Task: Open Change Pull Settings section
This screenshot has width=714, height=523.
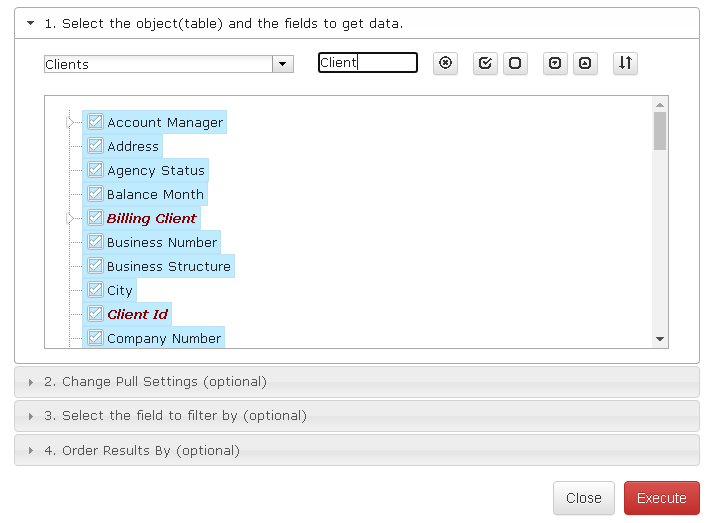Action: [357, 382]
